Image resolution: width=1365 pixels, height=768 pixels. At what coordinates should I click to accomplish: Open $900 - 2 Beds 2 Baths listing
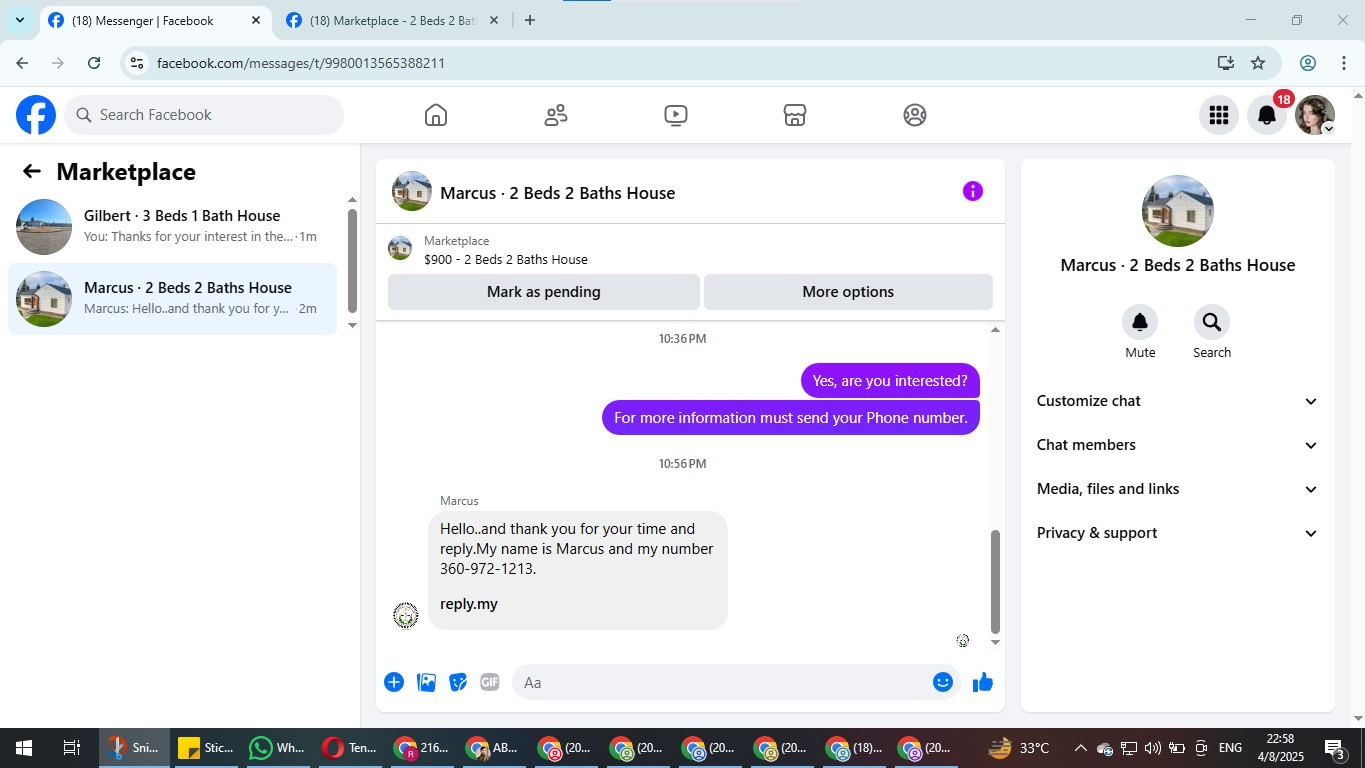point(506,259)
